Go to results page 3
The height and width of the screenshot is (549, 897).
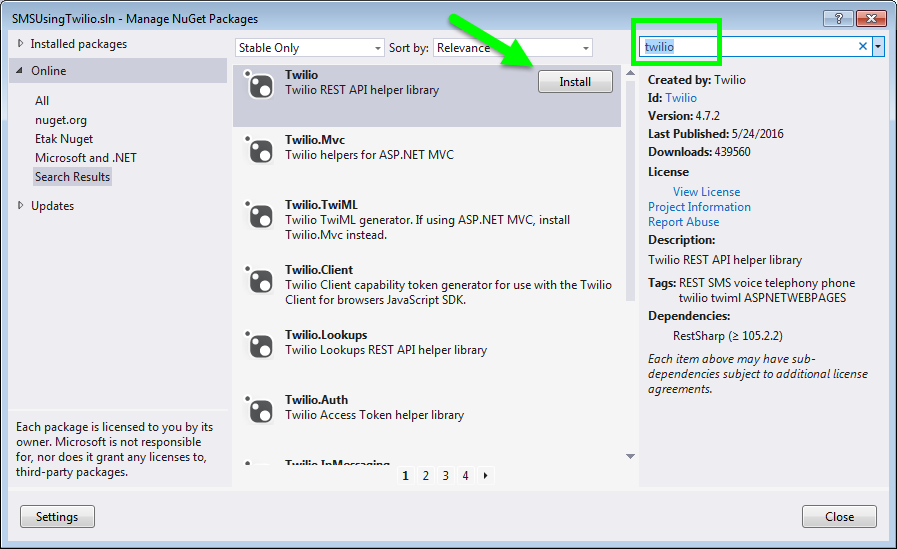446,475
